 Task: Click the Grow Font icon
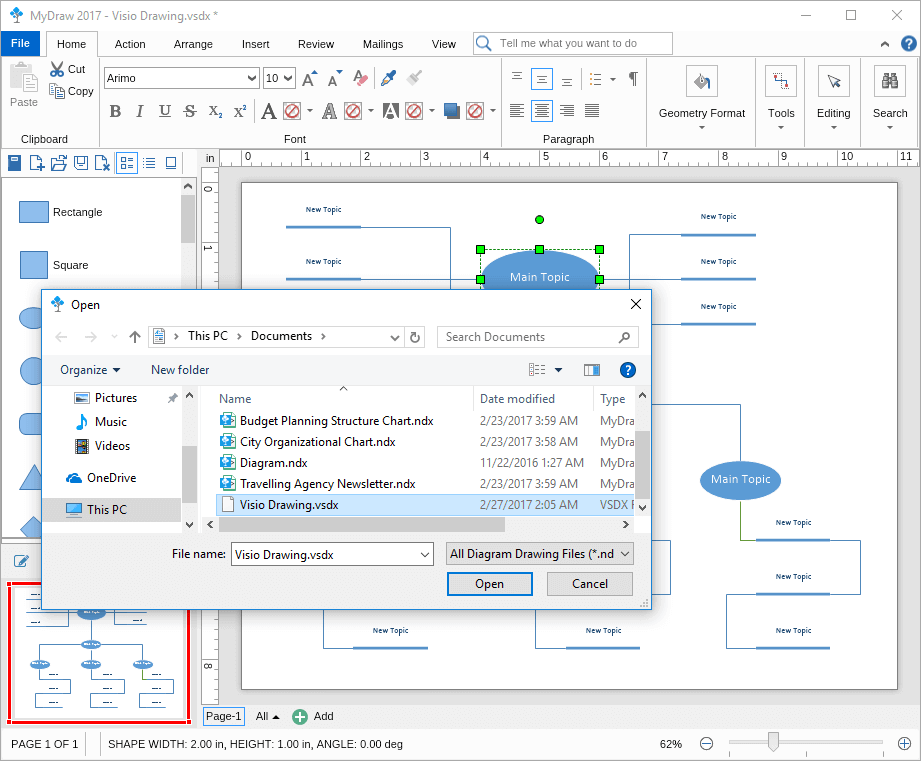(x=310, y=78)
